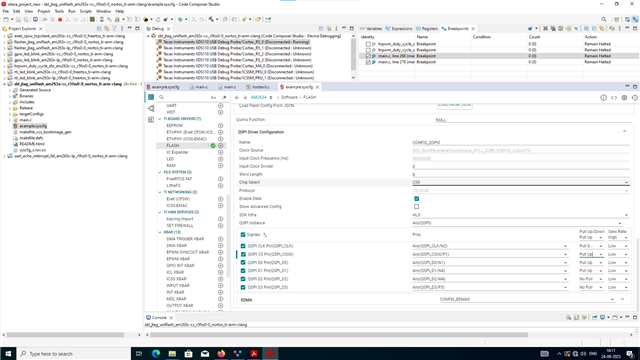This screenshot has height=360, width=640.
Task: Open EDMA CONFIG_EDMA0 dropdown
Action: [x=527, y=299]
